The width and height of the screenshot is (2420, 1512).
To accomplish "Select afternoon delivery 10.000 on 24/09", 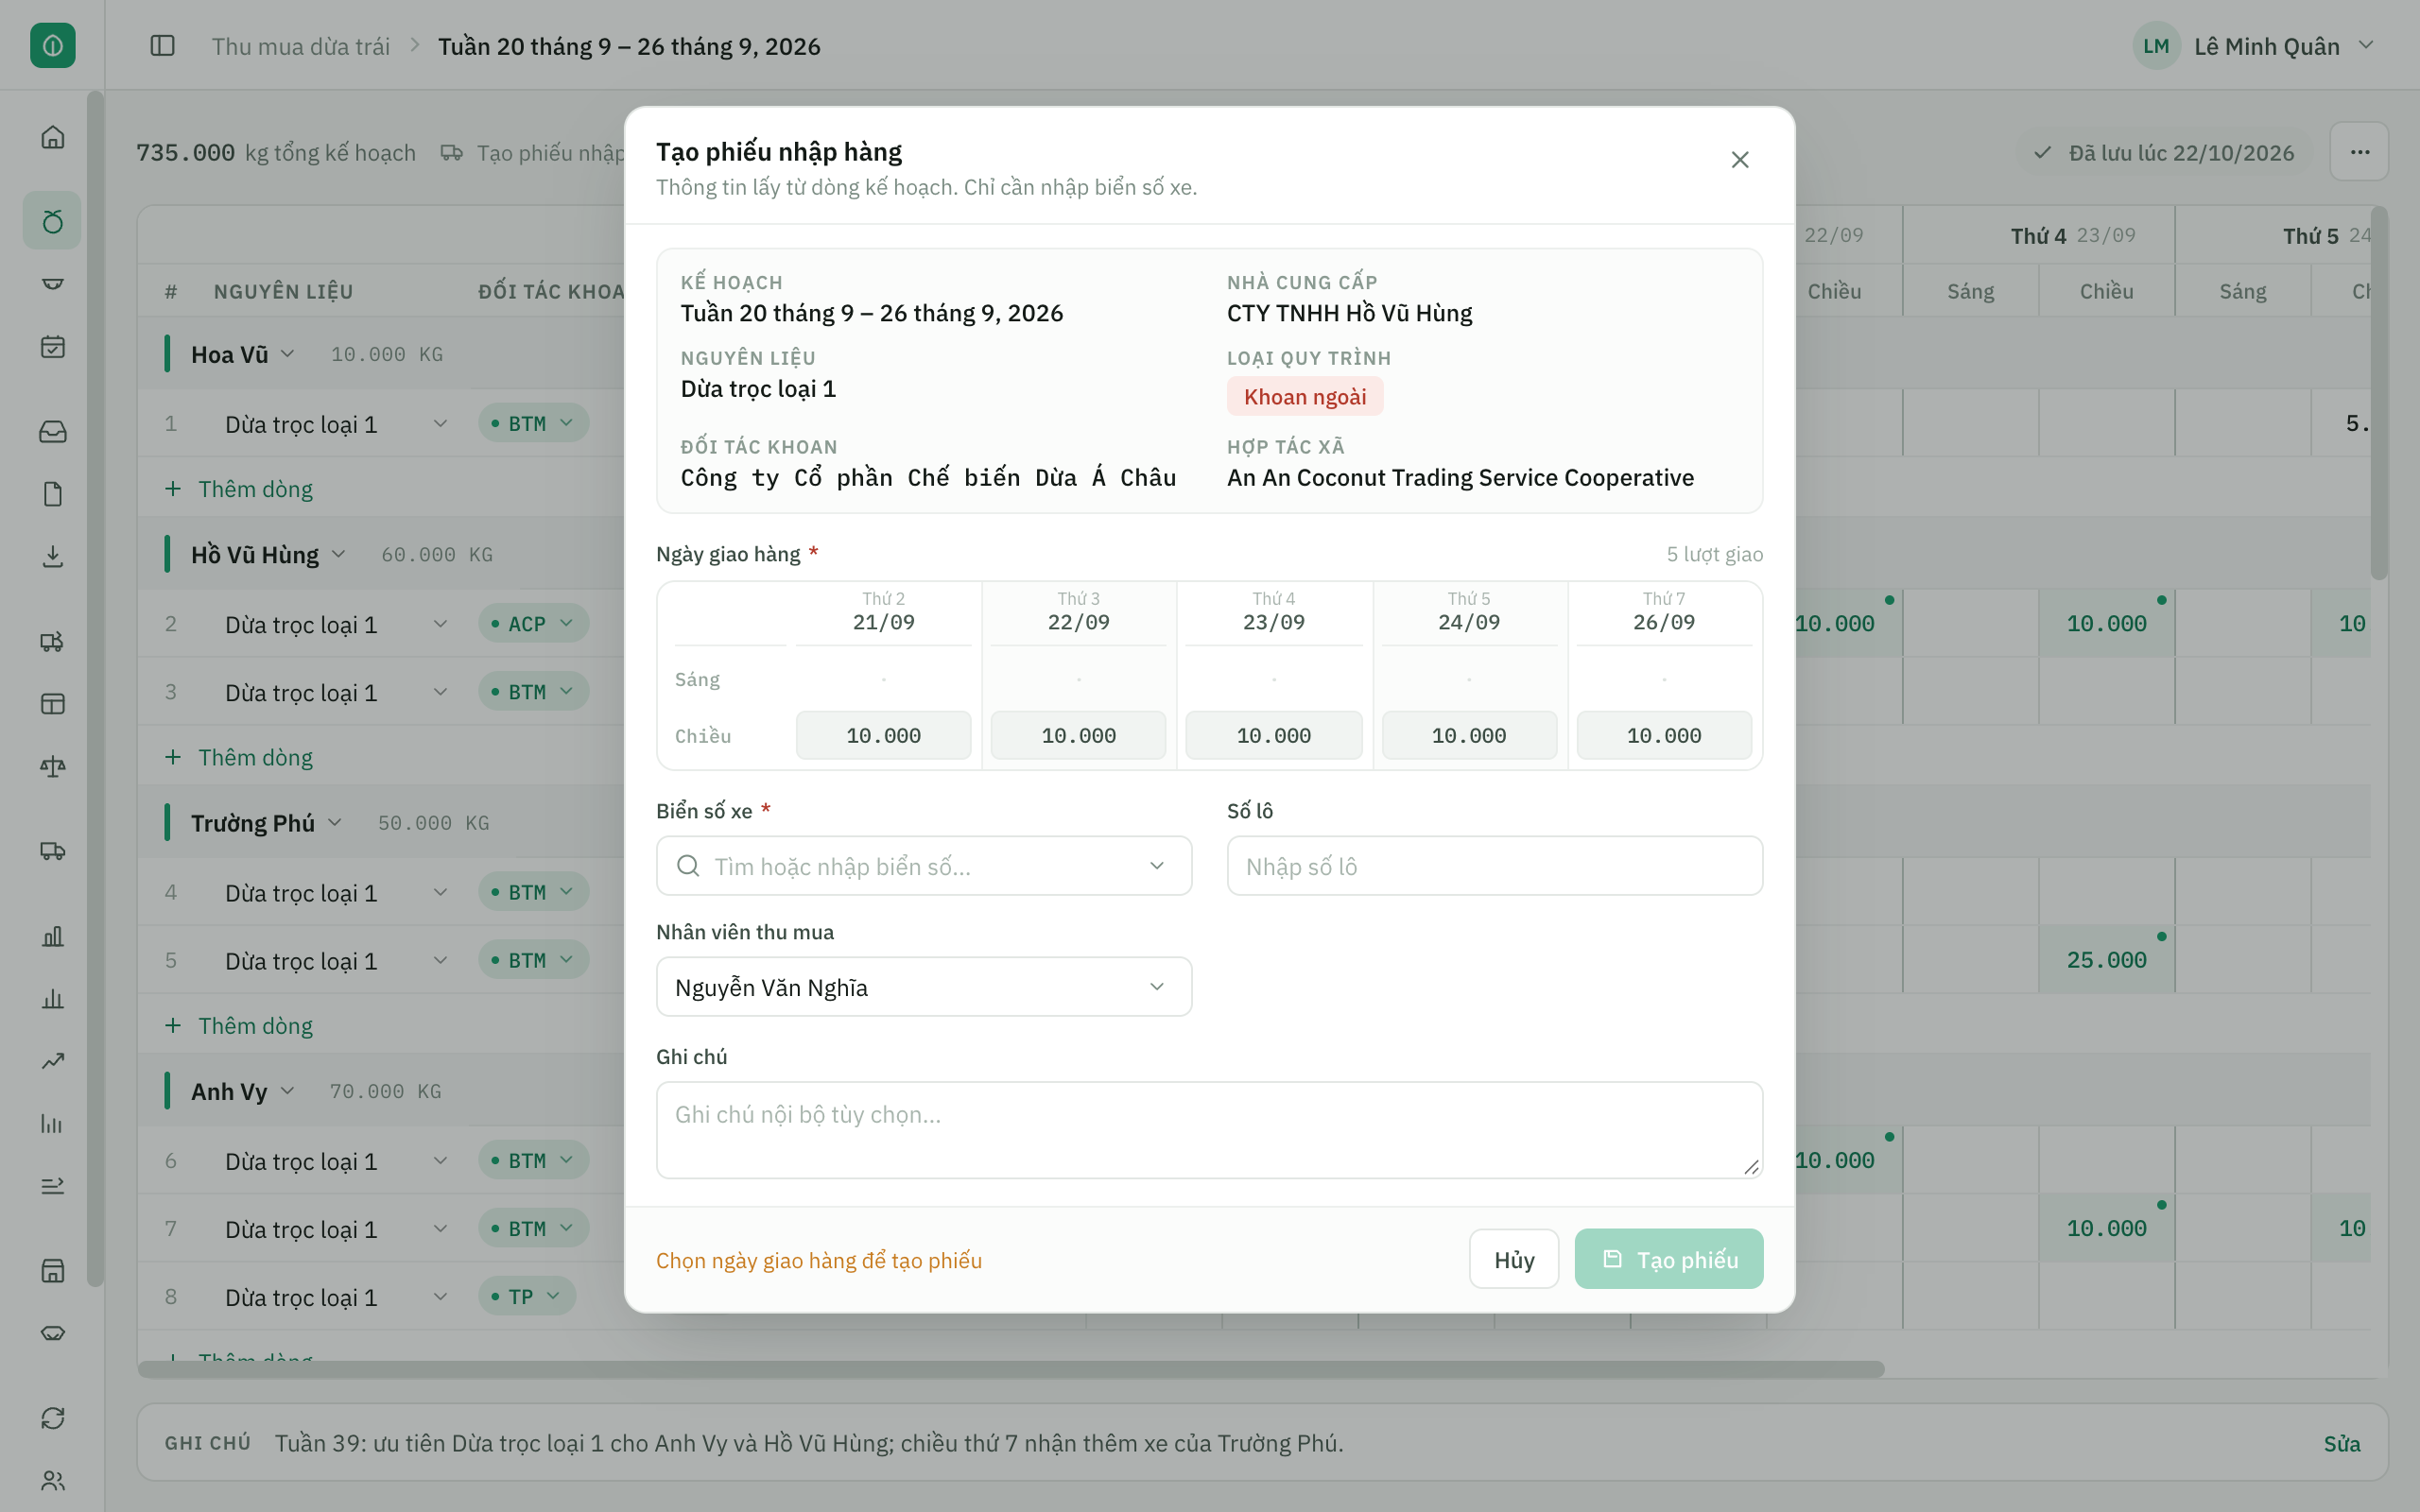I will [1469, 736].
